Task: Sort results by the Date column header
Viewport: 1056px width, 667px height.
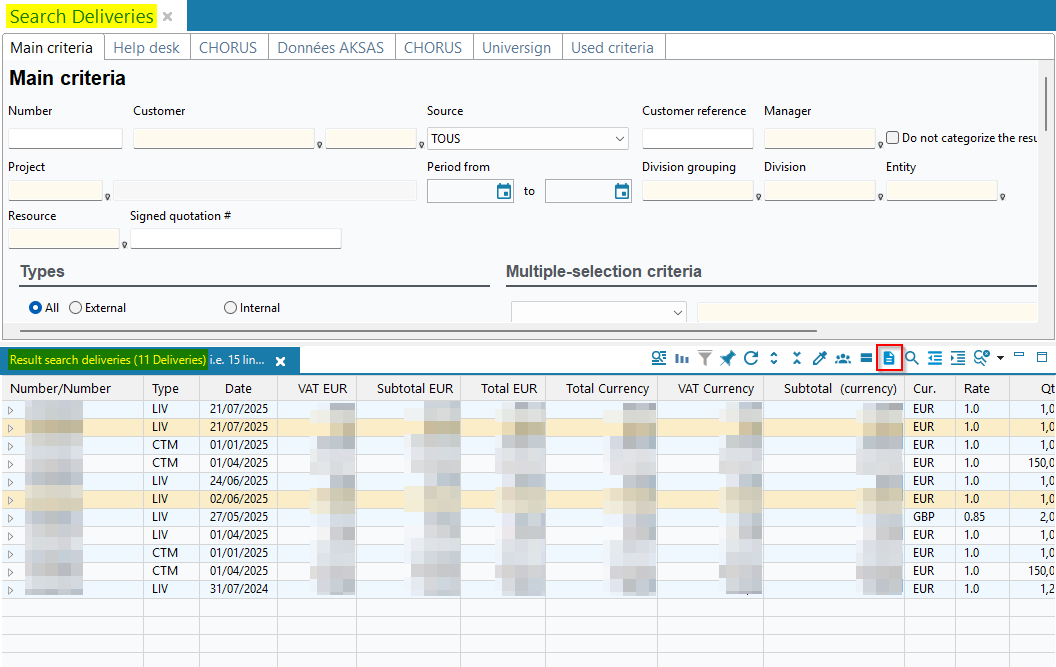Action: point(238,388)
